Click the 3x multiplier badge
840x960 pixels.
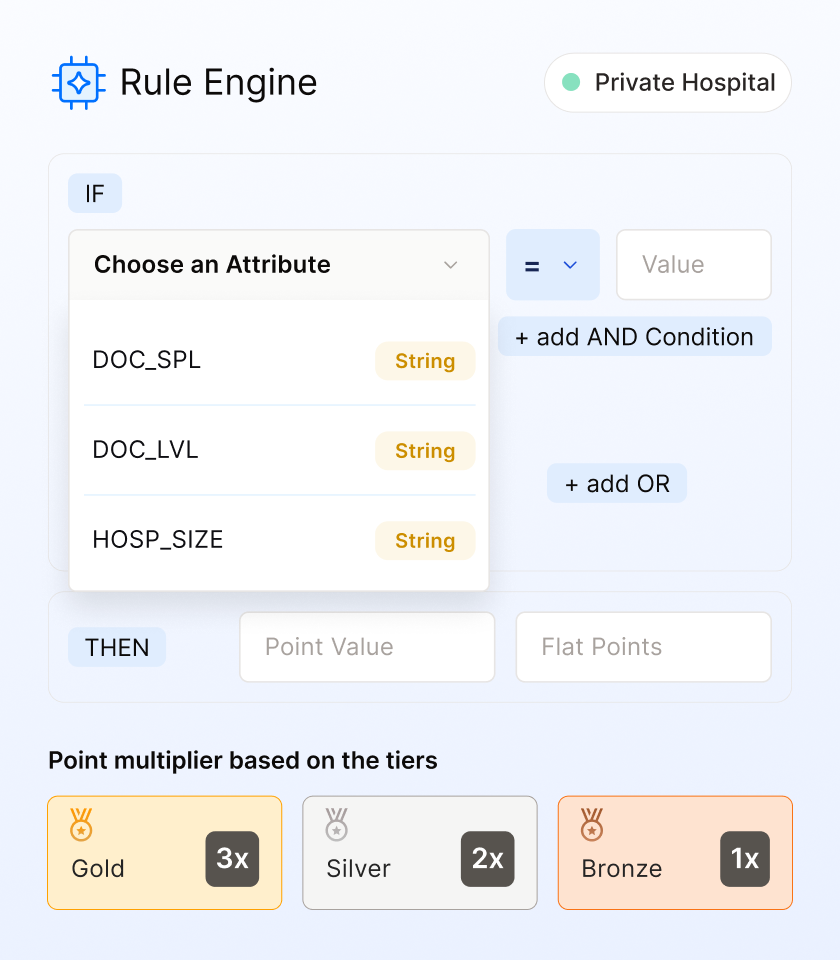point(232,859)
